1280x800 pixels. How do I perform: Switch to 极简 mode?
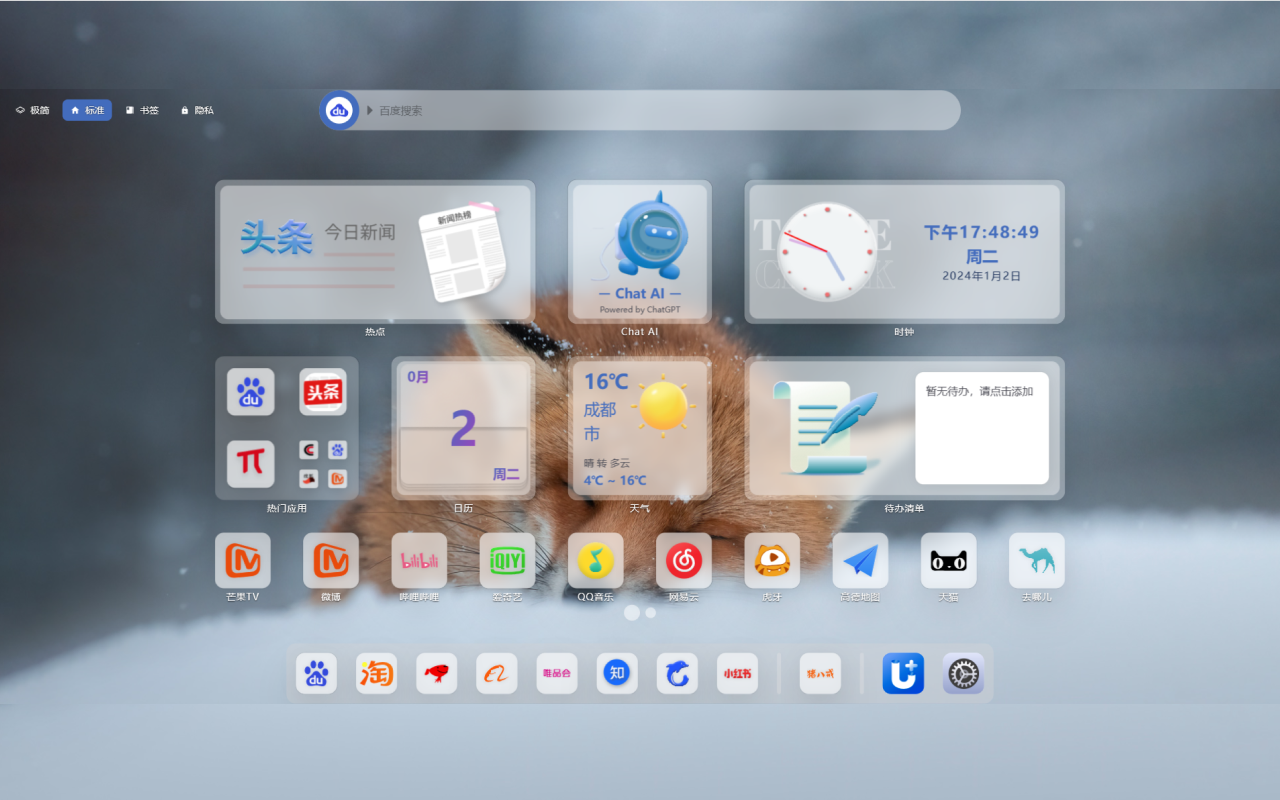coord(31,110)
